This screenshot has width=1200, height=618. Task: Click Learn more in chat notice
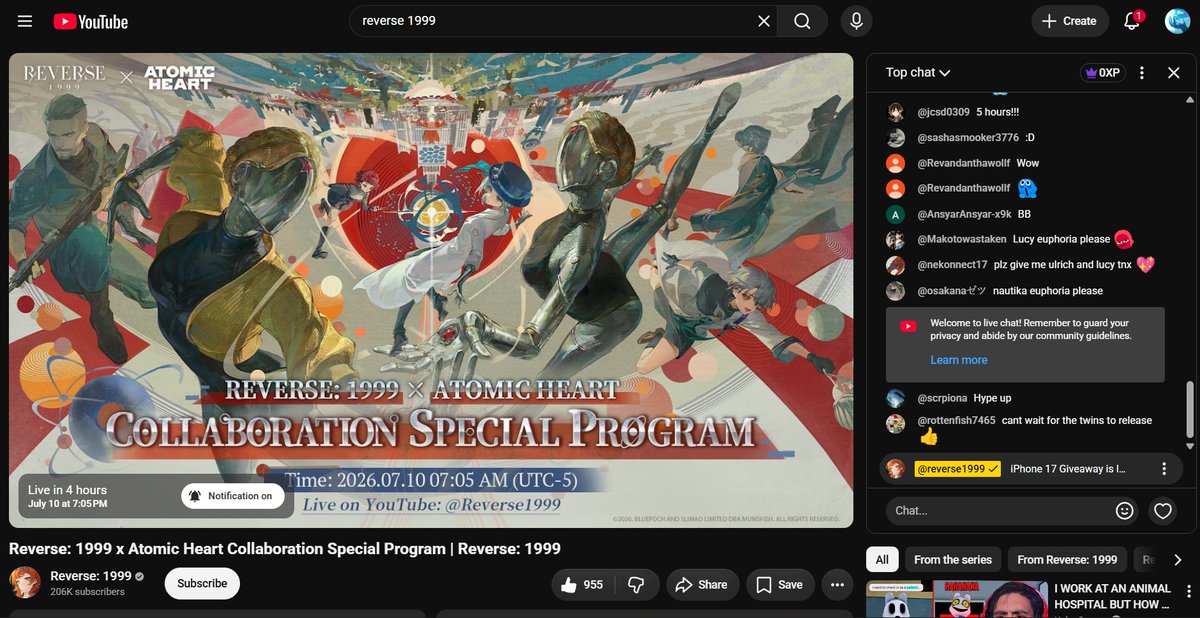(x=958, y=360)
